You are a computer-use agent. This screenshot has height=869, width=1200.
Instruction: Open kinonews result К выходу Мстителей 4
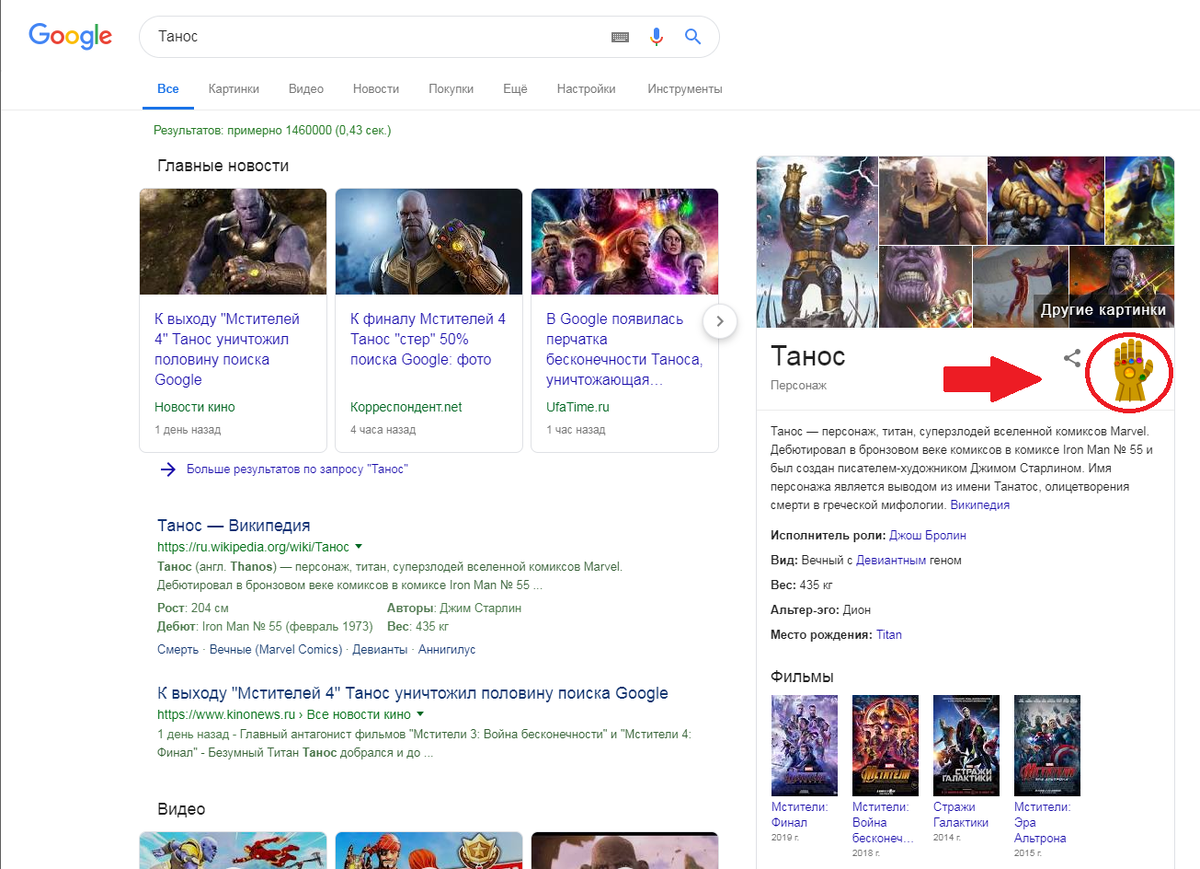(x=412, y=693)
